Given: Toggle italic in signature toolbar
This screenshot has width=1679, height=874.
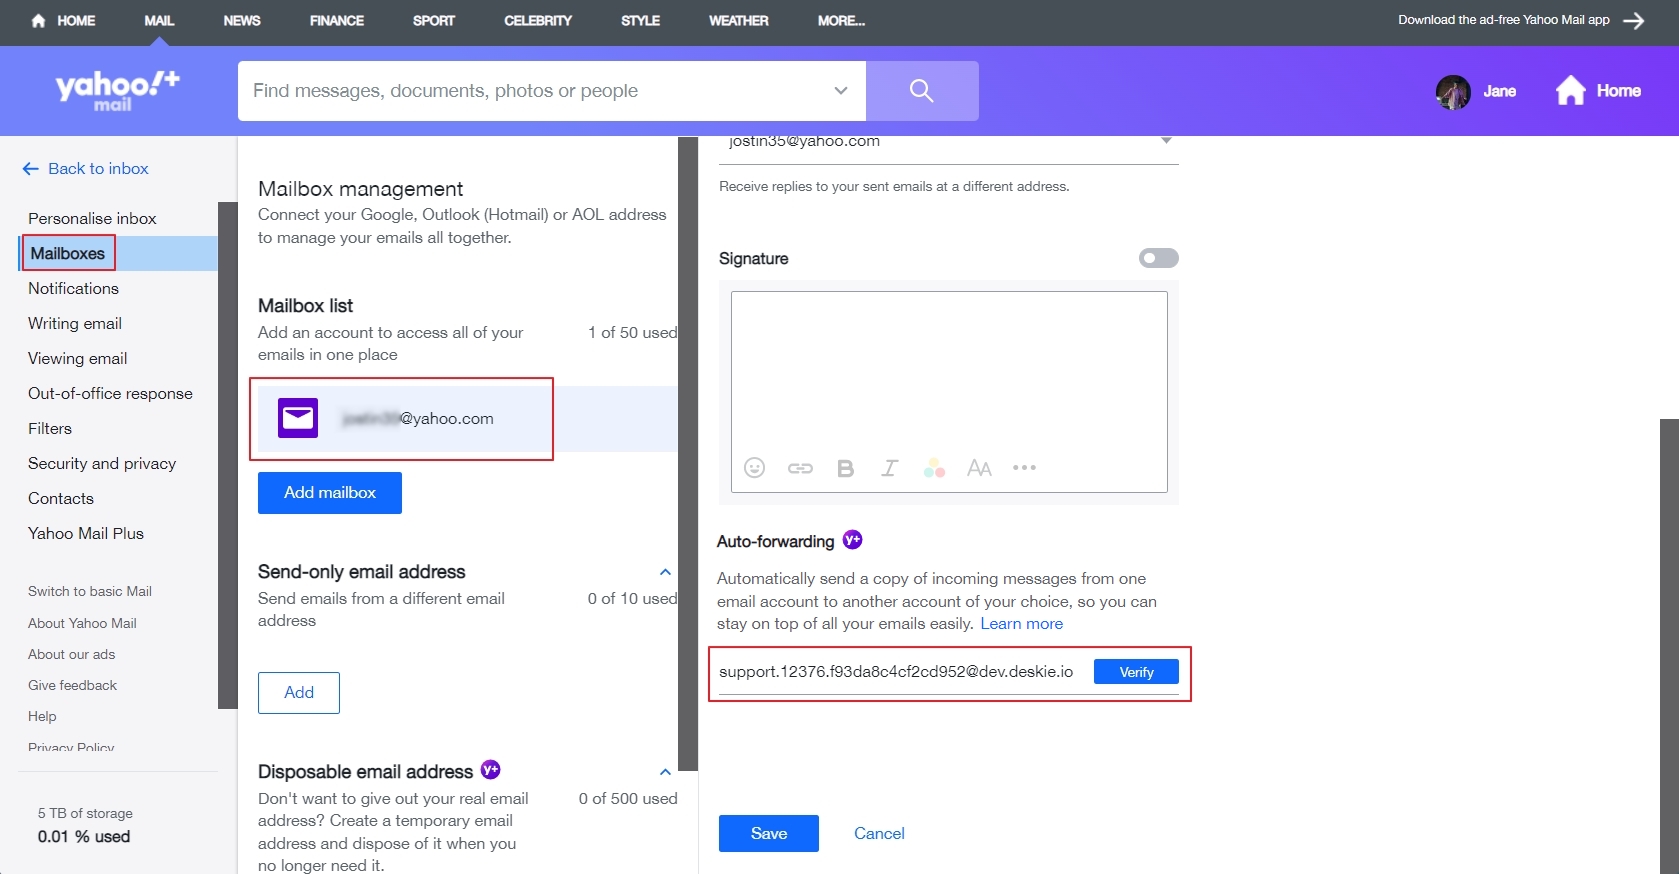Looking at the screenshot, I should tap(889, 468).
